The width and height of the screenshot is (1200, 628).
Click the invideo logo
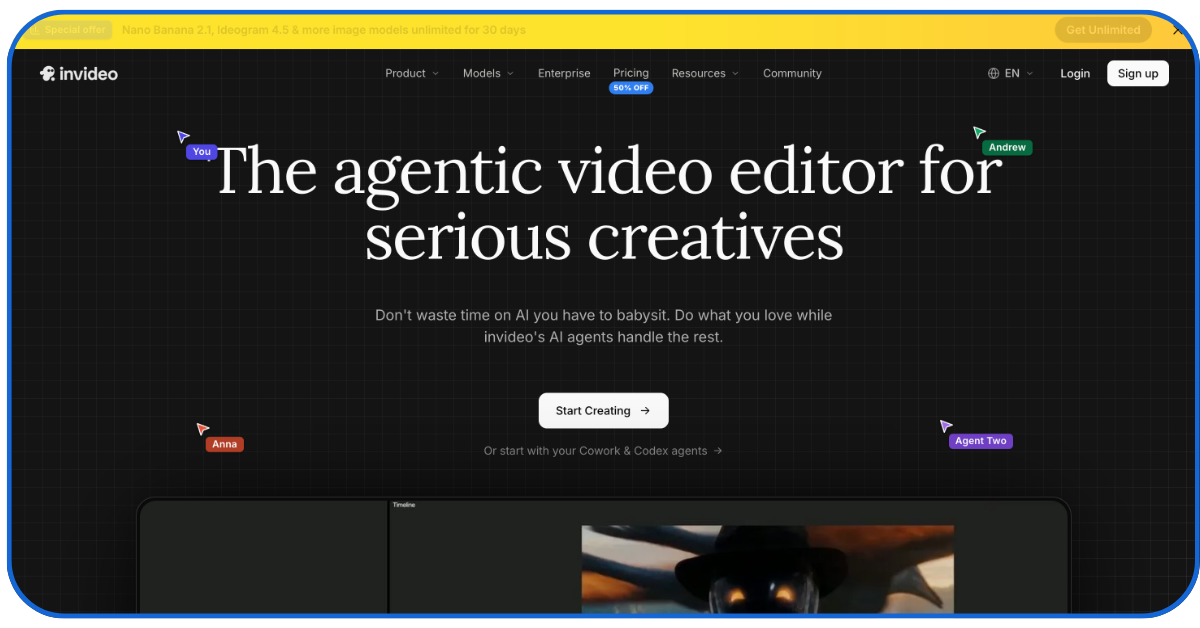[79, 74]
